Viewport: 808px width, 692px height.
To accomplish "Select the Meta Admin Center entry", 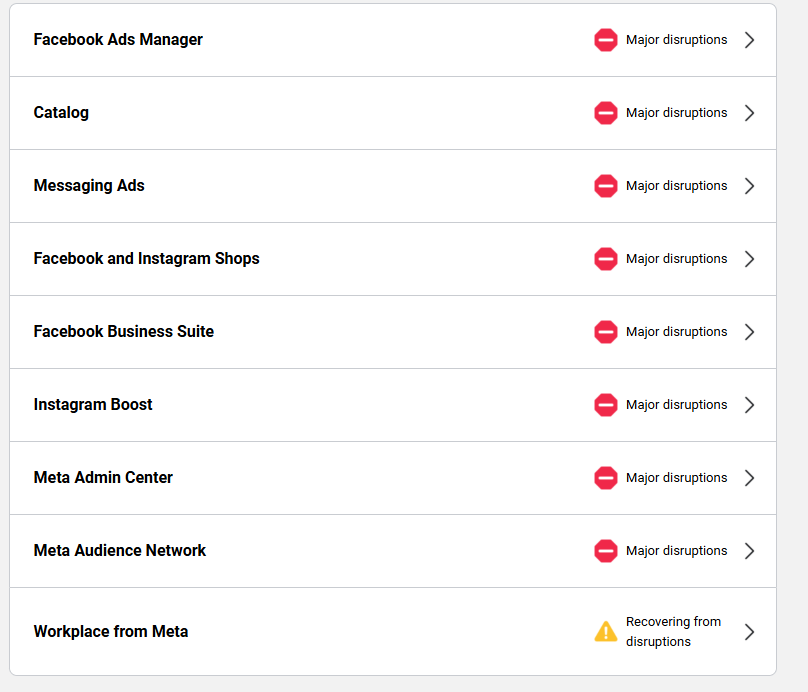I will (103, 478).
